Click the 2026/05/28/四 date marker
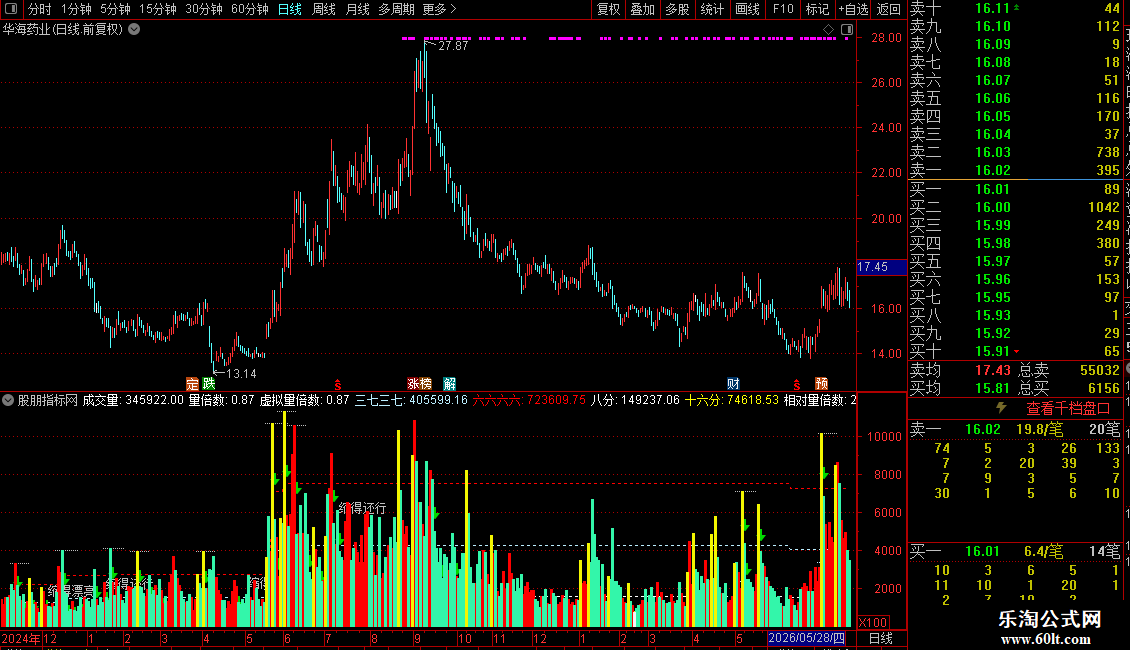 coord(806,638)
